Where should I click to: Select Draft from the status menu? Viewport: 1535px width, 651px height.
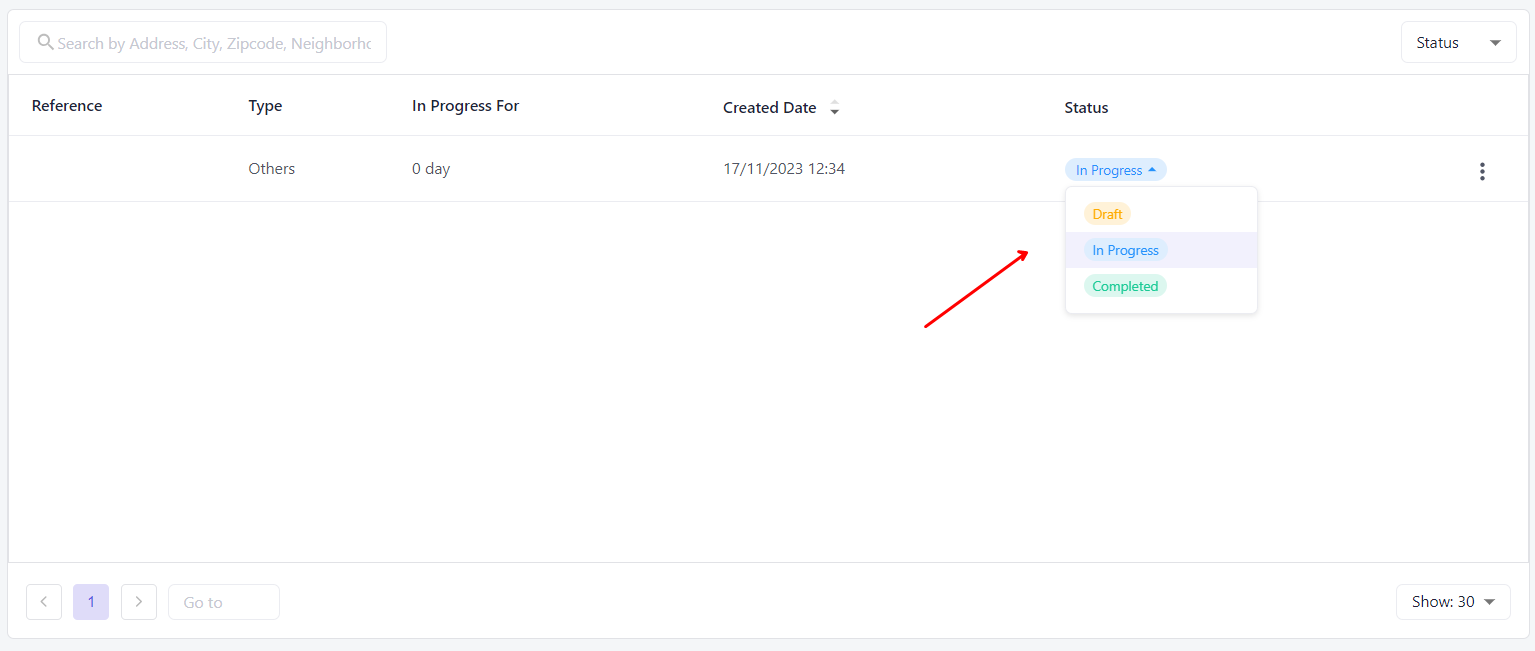coord(1107,214)
